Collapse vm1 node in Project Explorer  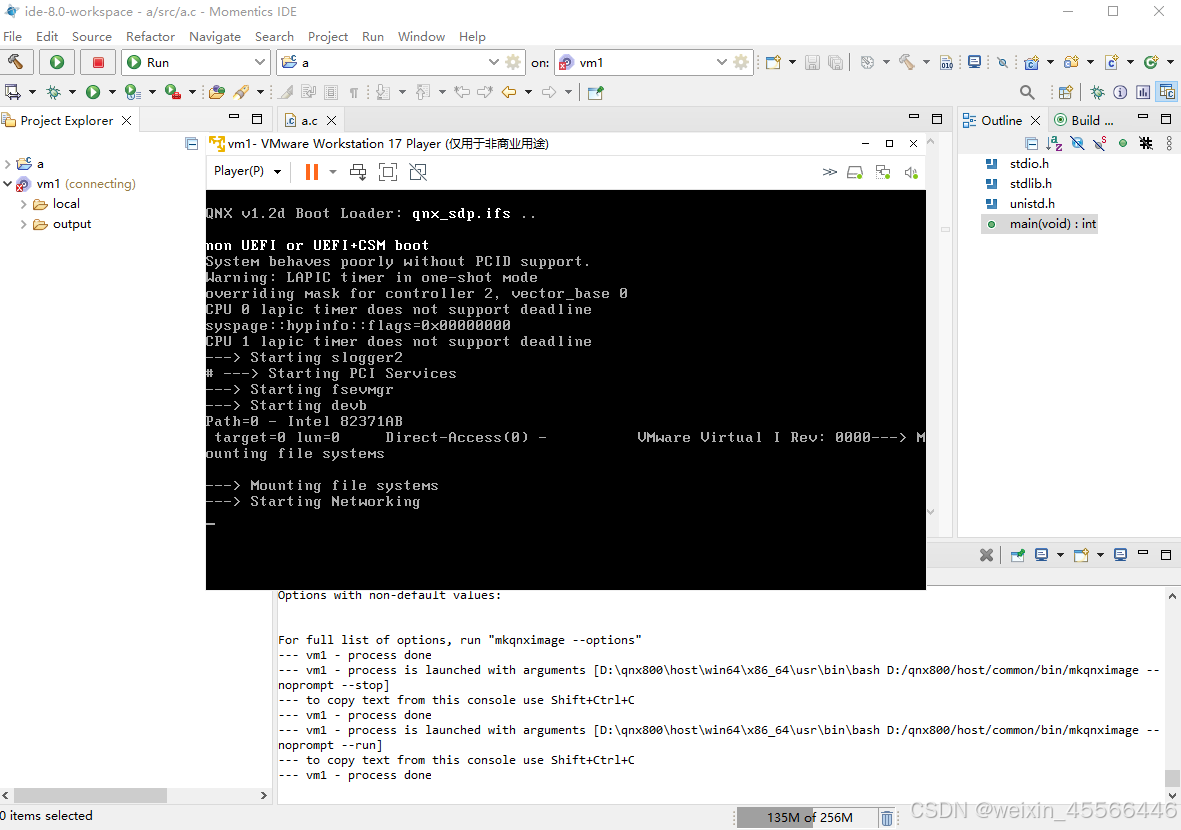pyautogui.click(x=8, y=184)
